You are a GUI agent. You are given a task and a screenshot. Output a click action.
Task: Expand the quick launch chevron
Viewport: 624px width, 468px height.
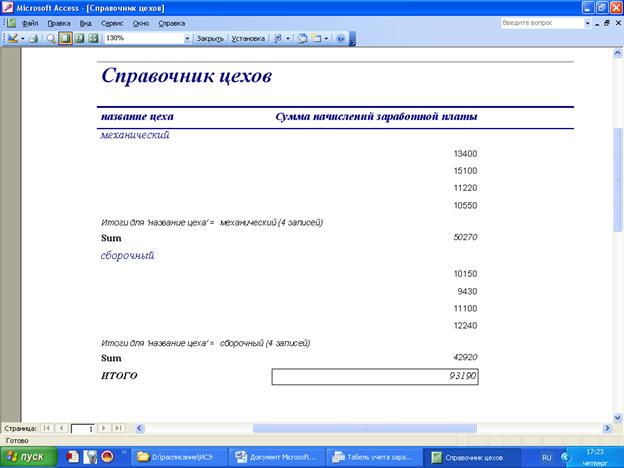[x=123, y=452]
